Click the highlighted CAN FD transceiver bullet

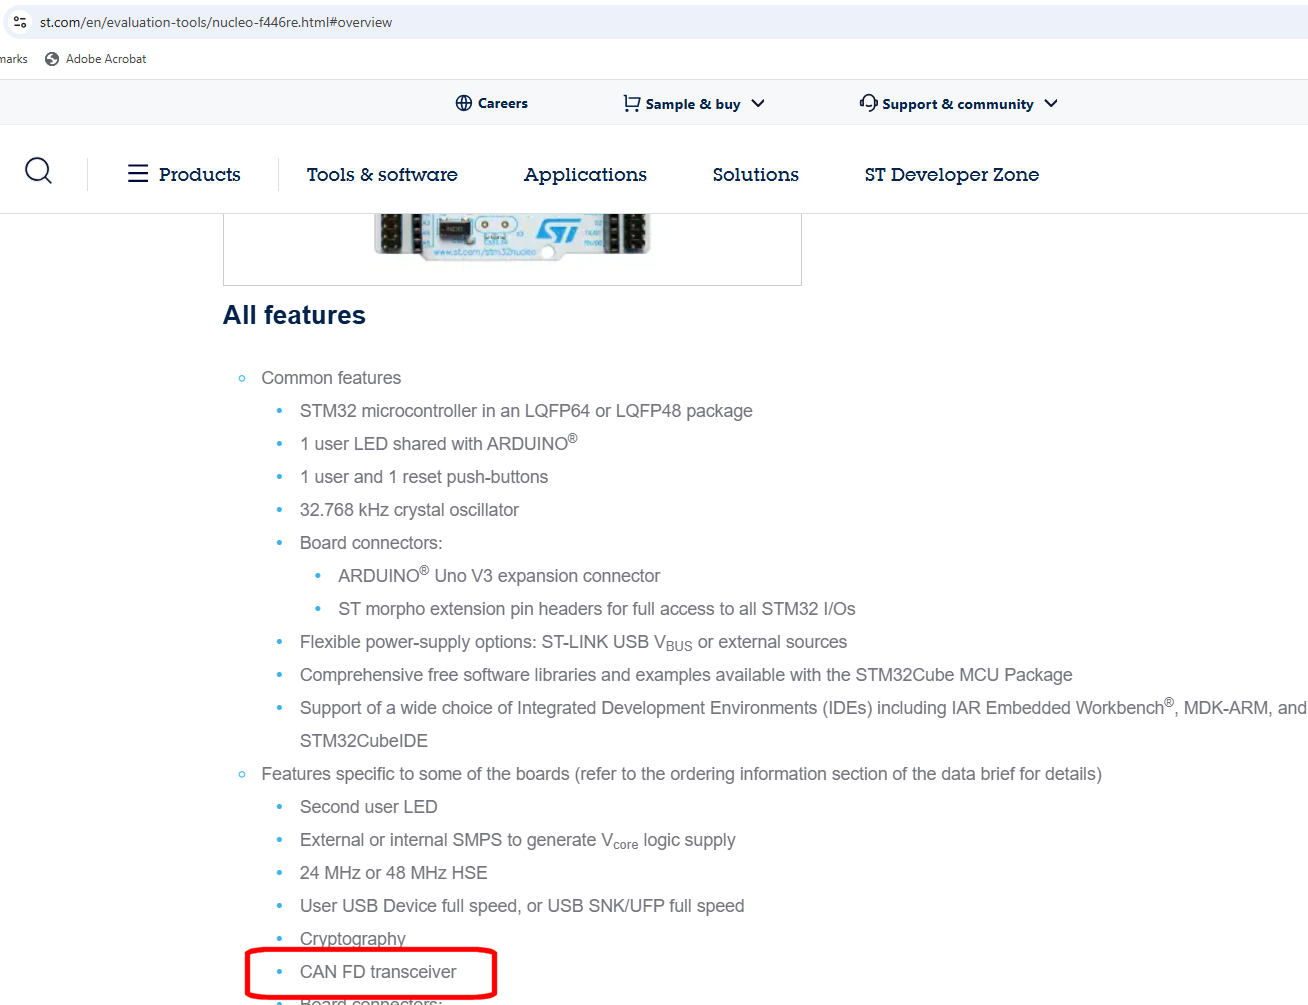coord(378,971)
